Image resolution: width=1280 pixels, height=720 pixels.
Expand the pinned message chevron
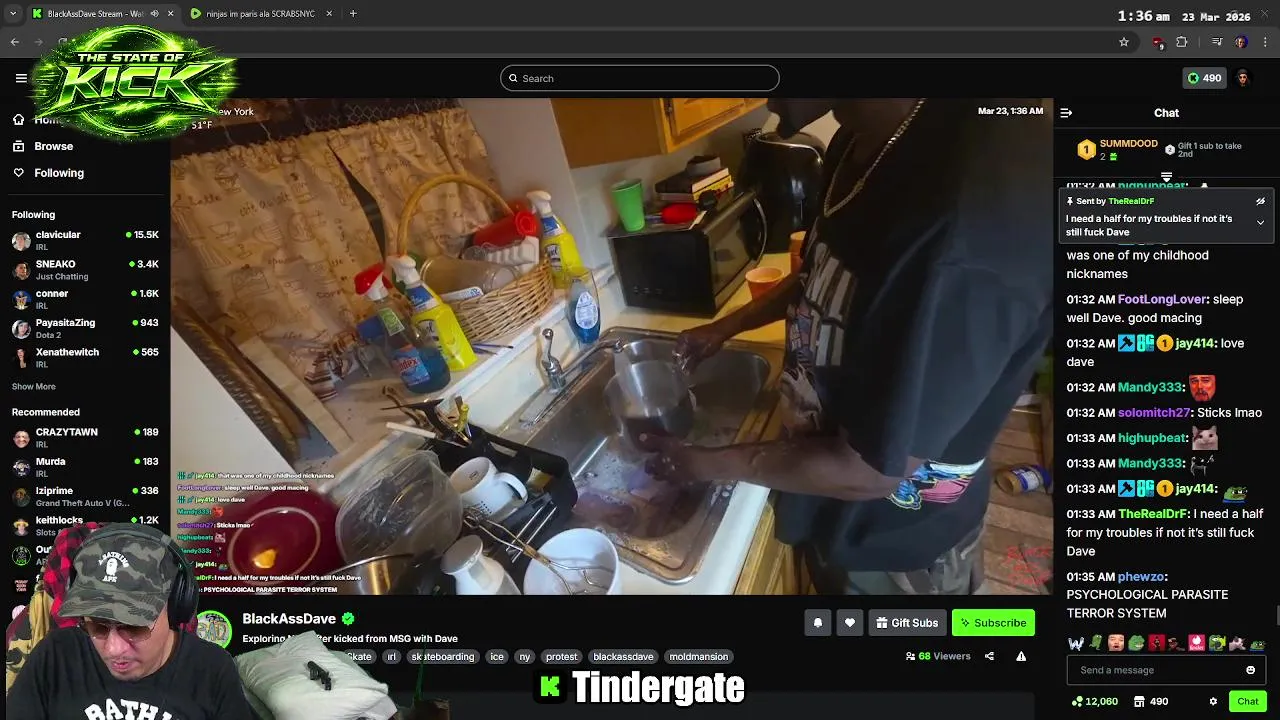pos(1260,223)
